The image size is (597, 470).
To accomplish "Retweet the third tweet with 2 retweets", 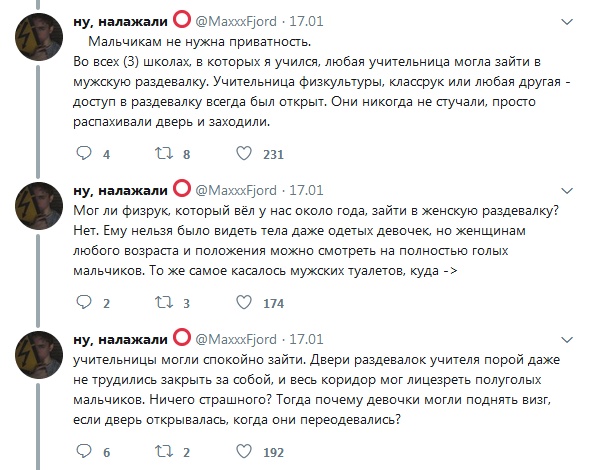I will (164, 452).
